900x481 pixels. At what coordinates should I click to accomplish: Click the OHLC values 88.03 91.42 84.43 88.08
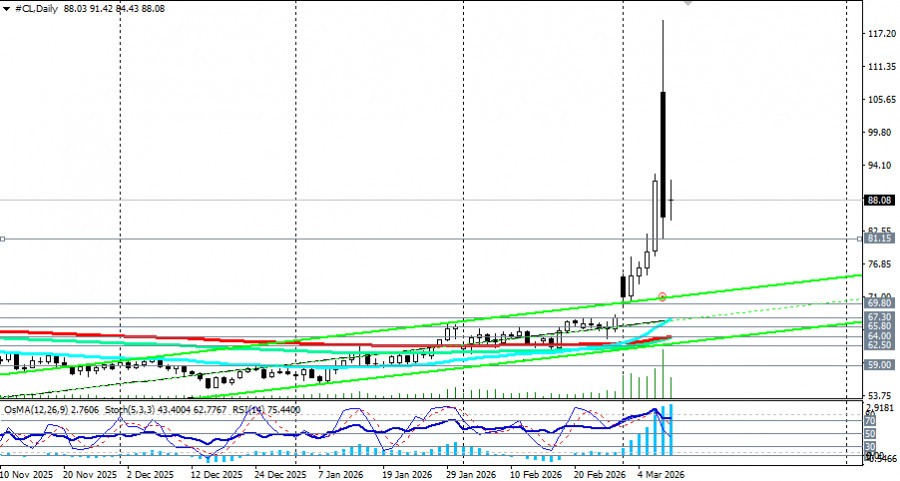click(114, 9)
